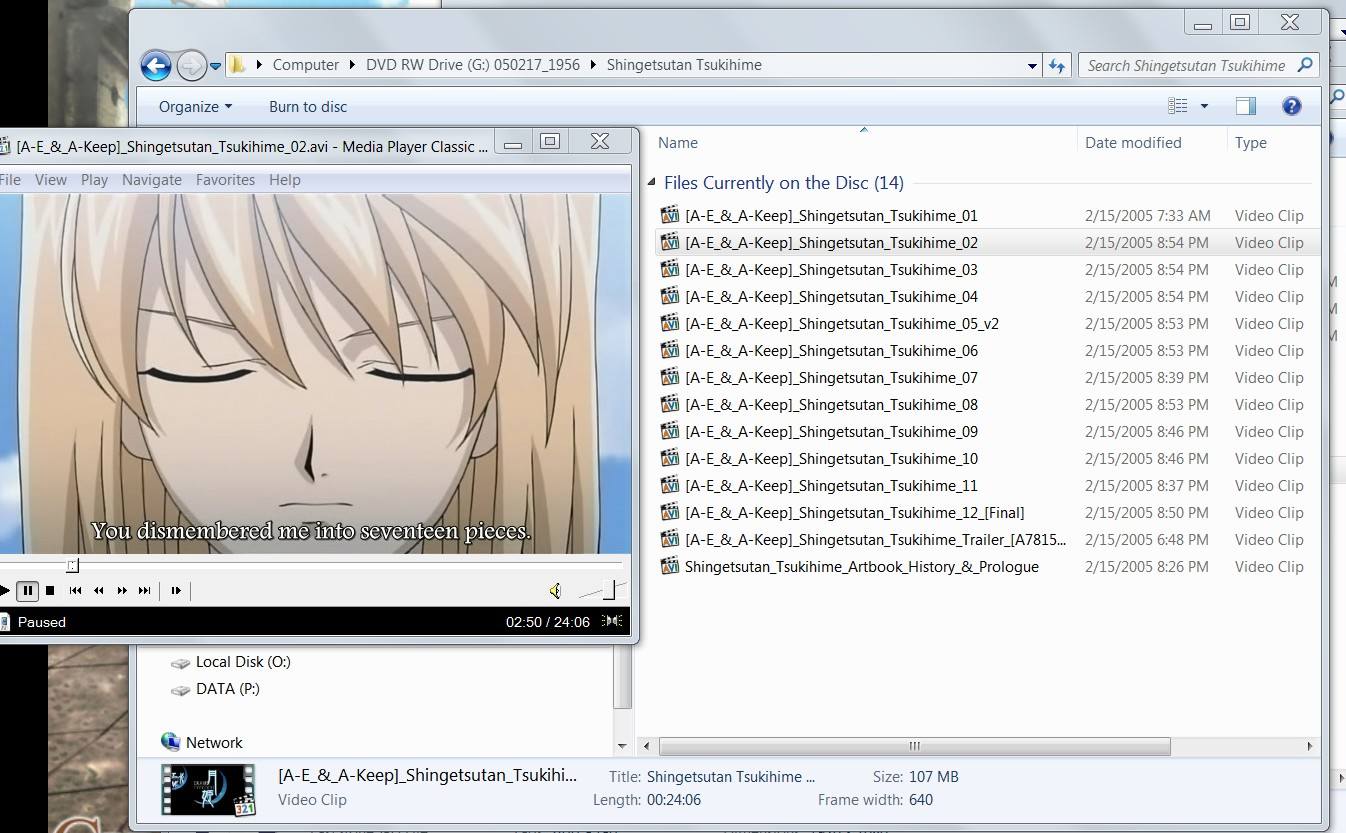Go back with the Explorer back arrow

pos(156,66)
